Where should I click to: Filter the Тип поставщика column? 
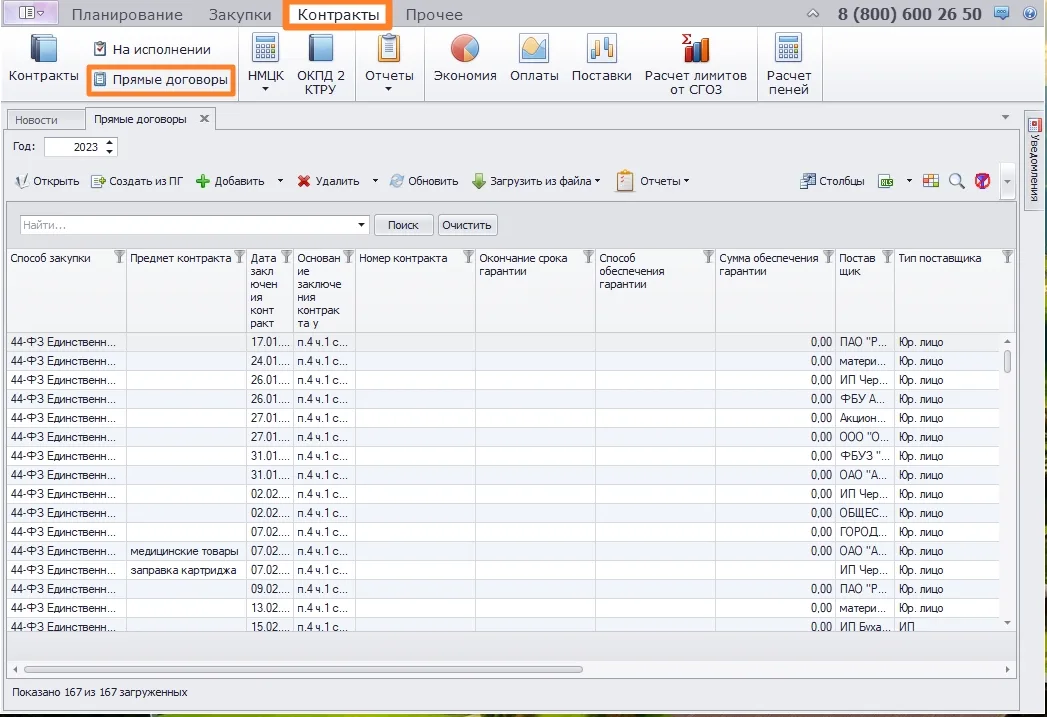1007,257
